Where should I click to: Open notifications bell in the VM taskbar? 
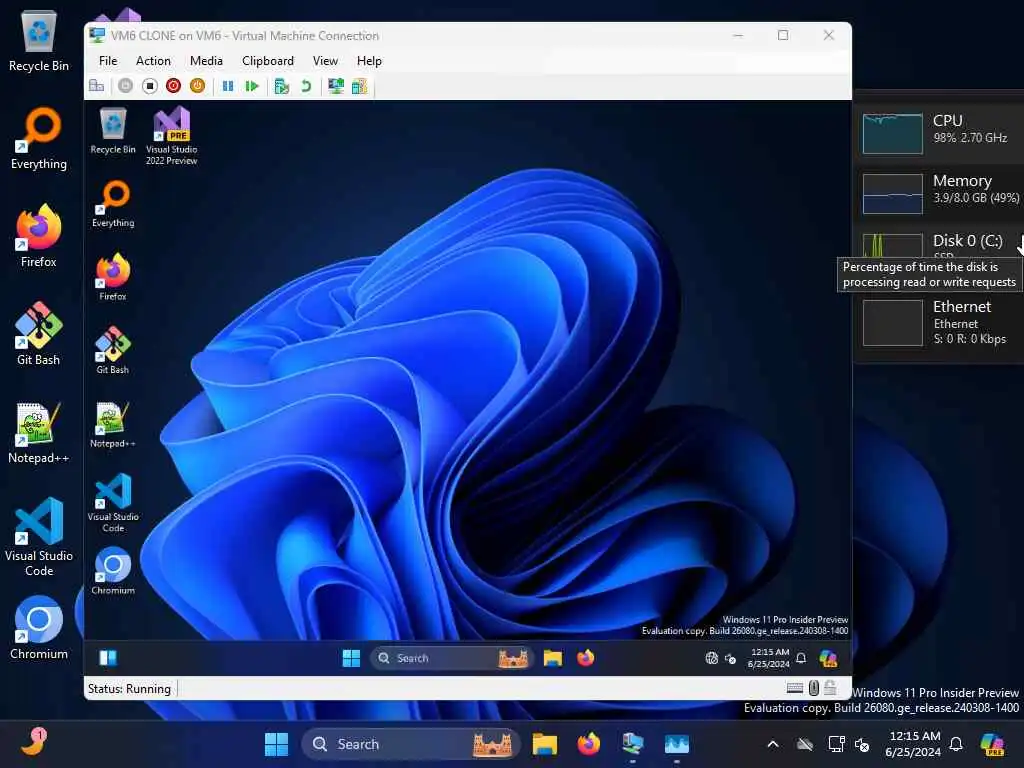(801, 658)
